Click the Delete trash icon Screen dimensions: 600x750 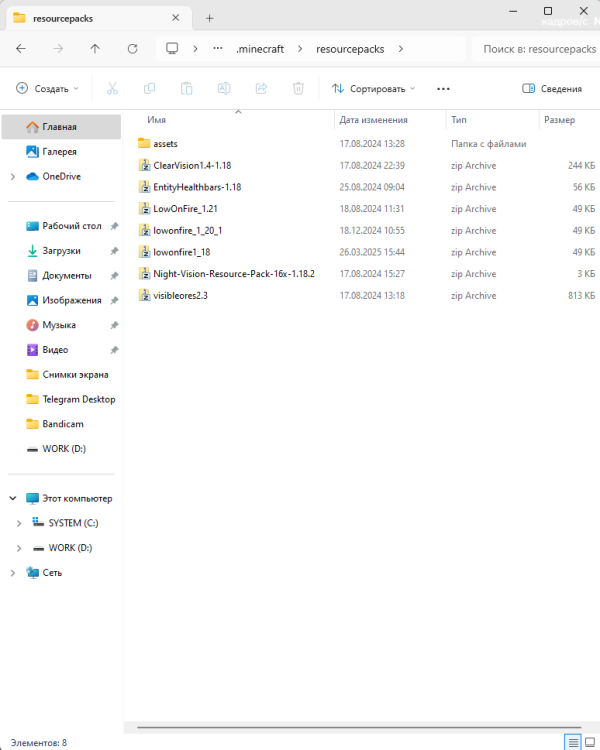pos(298,88)
